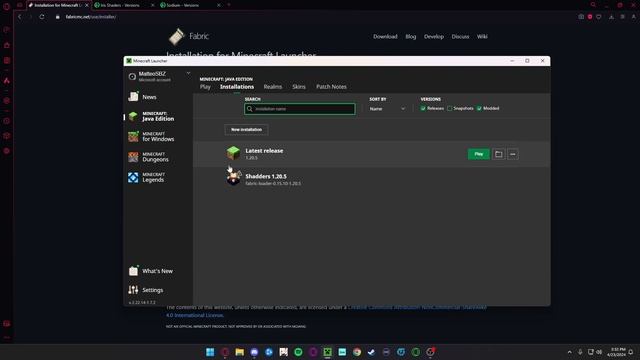Click Play on Latest release
This screenshot has height=360, width=640.
click(x=479, y=154)
